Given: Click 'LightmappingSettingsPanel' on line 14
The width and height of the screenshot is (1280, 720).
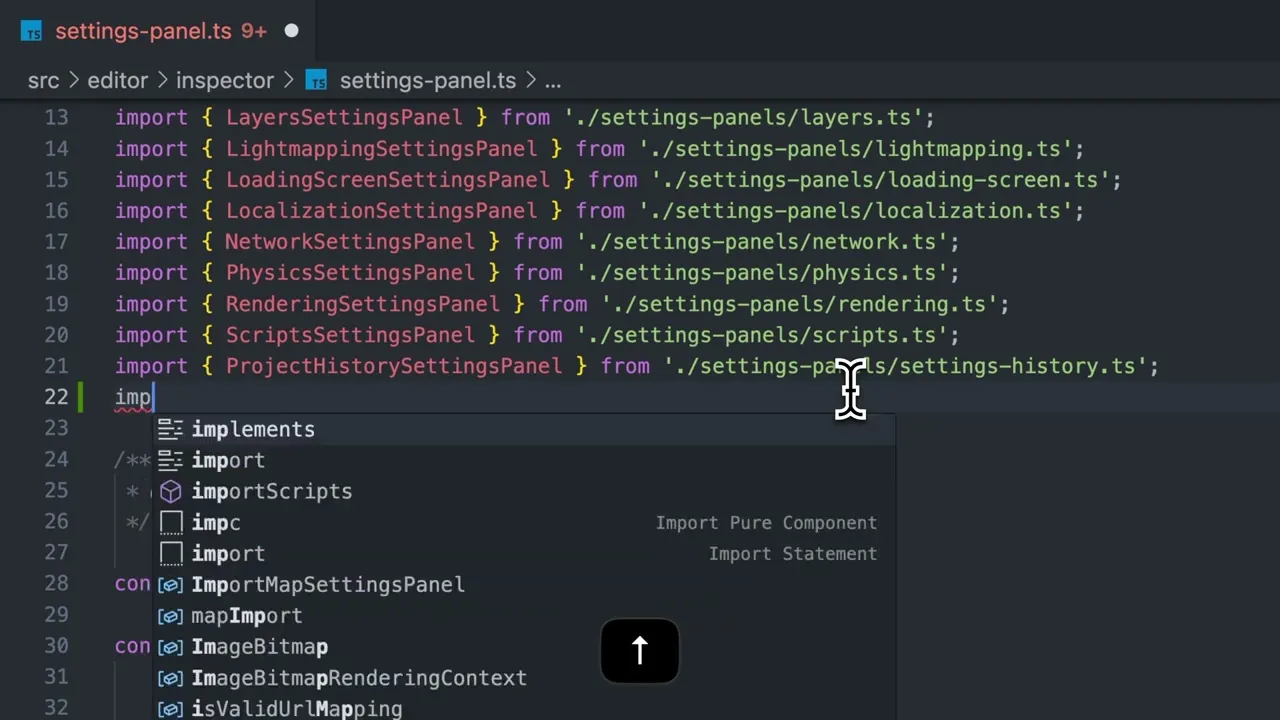Looking at the screenshot, I should point(381,148).
